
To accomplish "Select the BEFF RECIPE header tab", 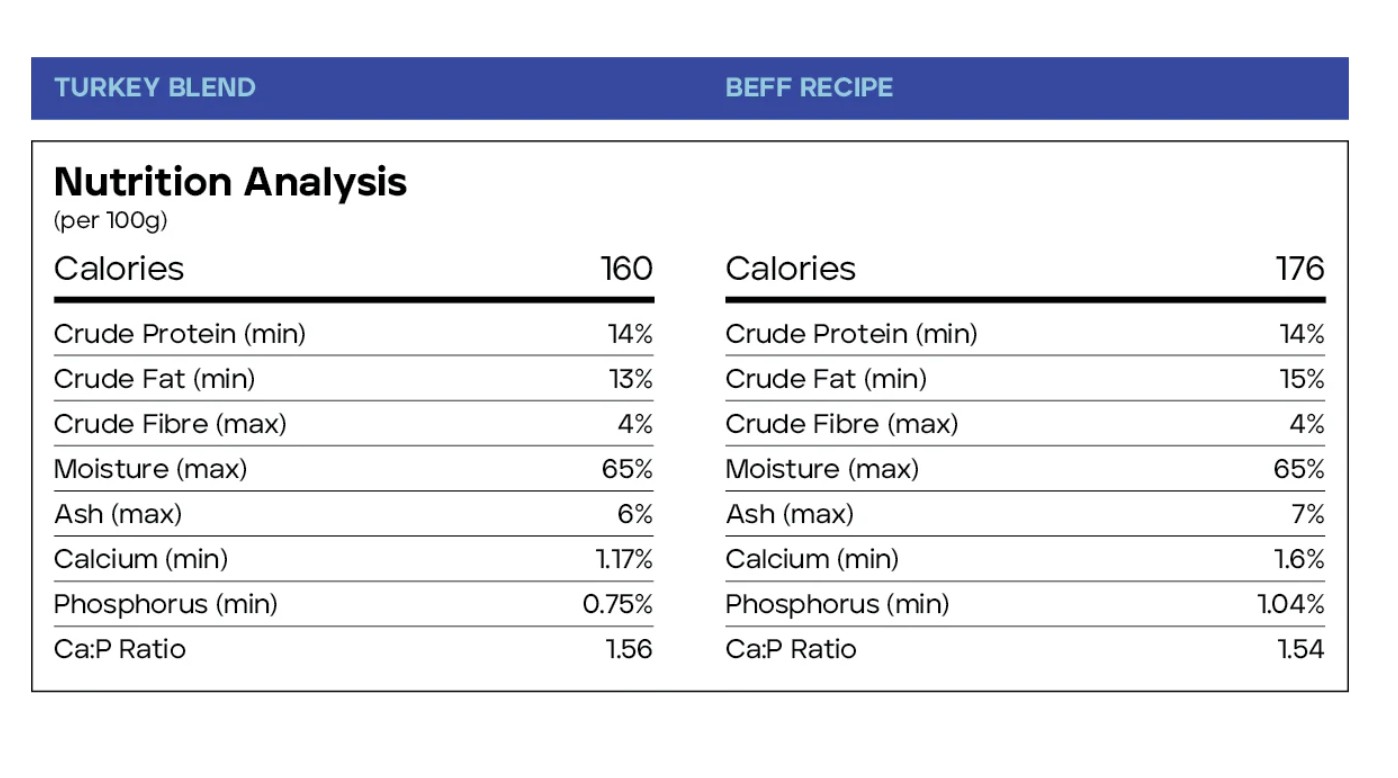I will coord(809,88).
